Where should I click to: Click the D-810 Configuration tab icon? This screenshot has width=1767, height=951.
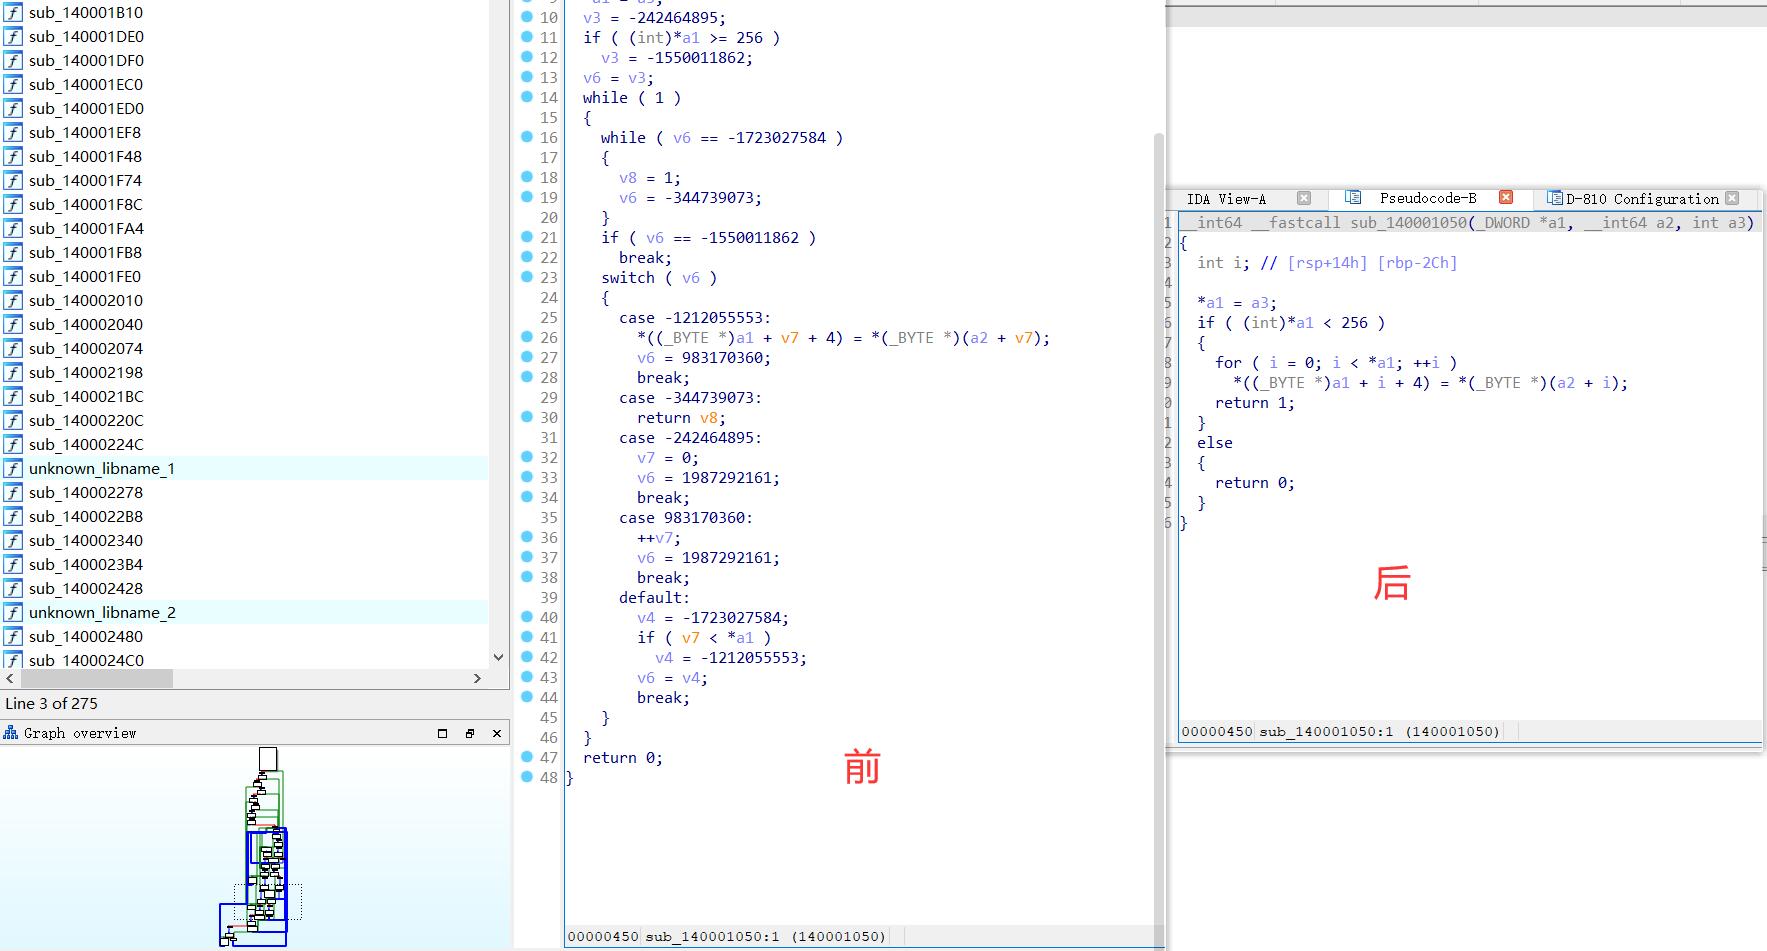tap(1555, 198)
